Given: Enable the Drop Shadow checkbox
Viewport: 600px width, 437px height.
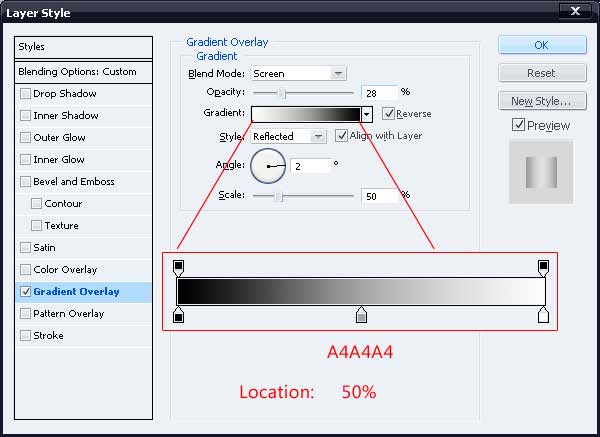Looking at the screenshot, I should [26, 94].
